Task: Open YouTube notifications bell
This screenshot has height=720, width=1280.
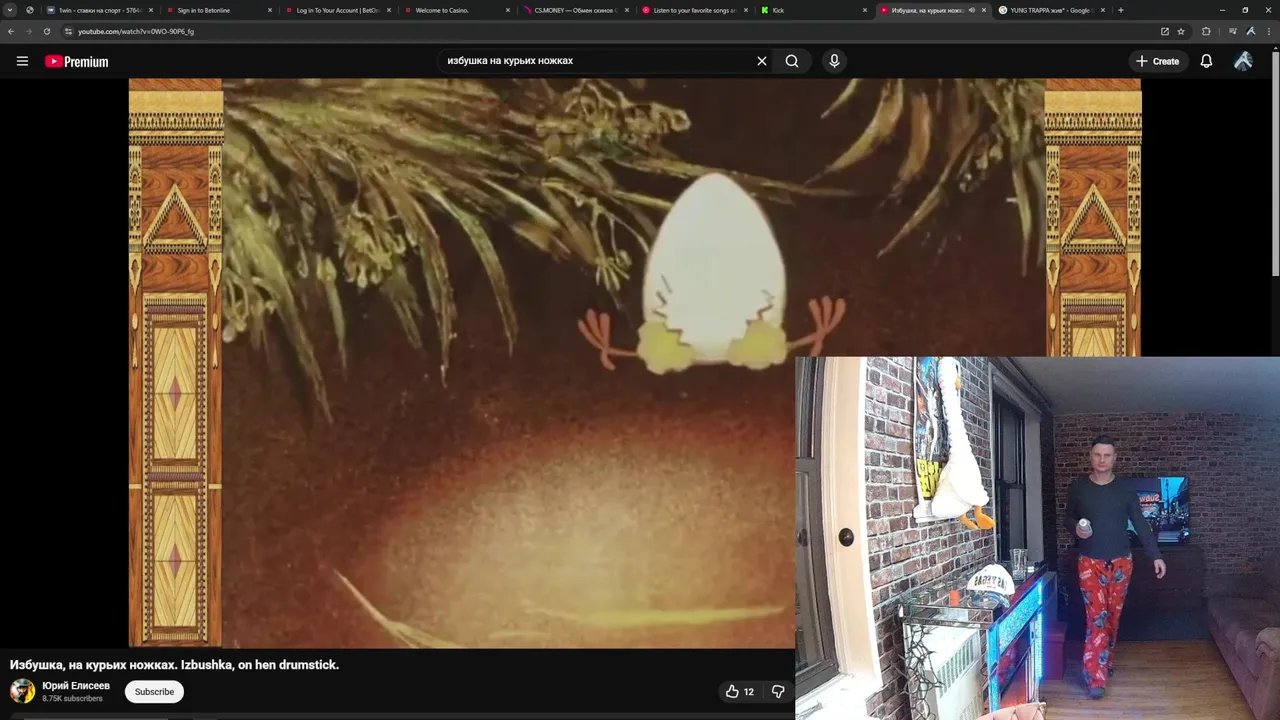Action: coord(1206,61)
